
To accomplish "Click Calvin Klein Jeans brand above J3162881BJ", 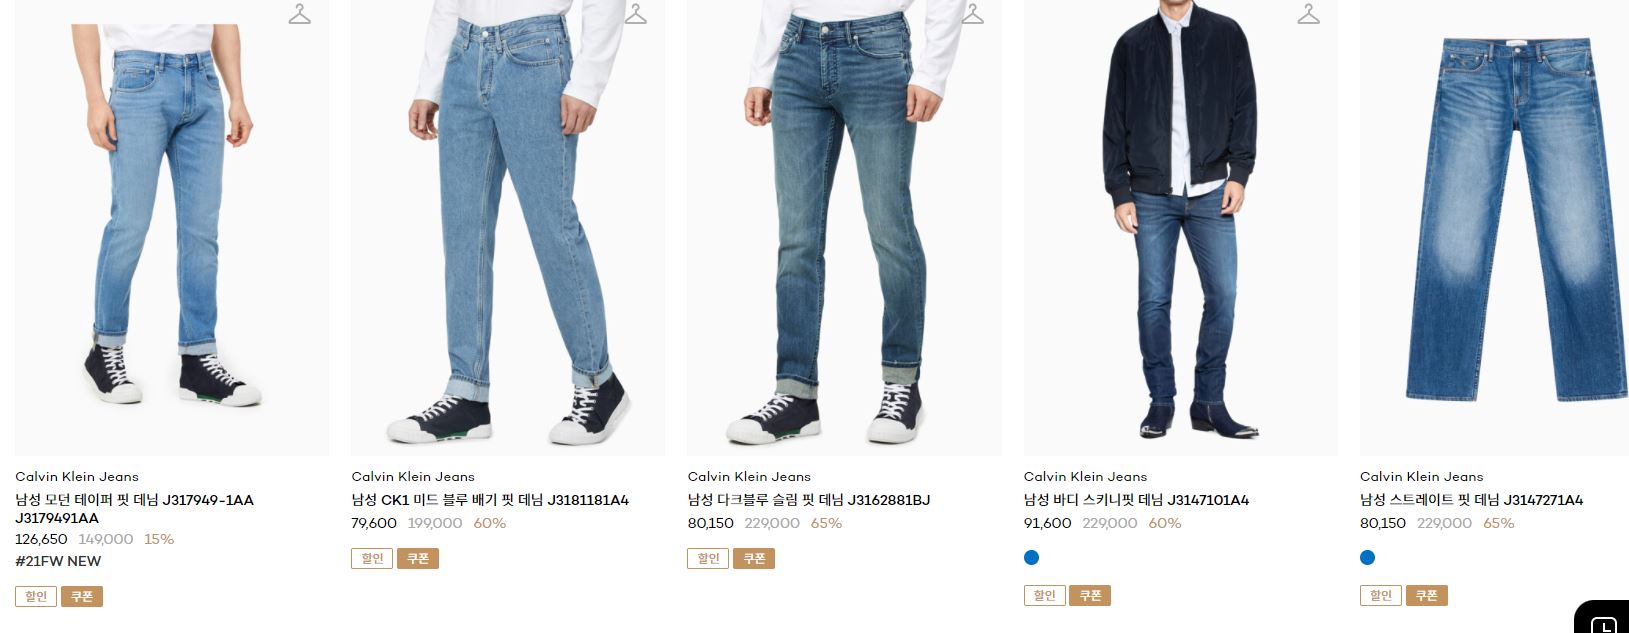I will click(x=749, y=477).
